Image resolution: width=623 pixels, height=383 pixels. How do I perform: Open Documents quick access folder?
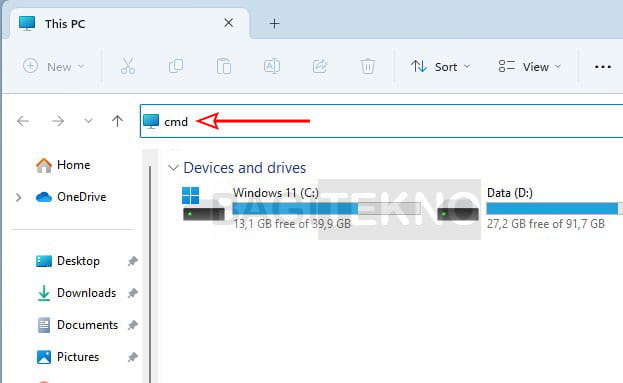point(77,325)
